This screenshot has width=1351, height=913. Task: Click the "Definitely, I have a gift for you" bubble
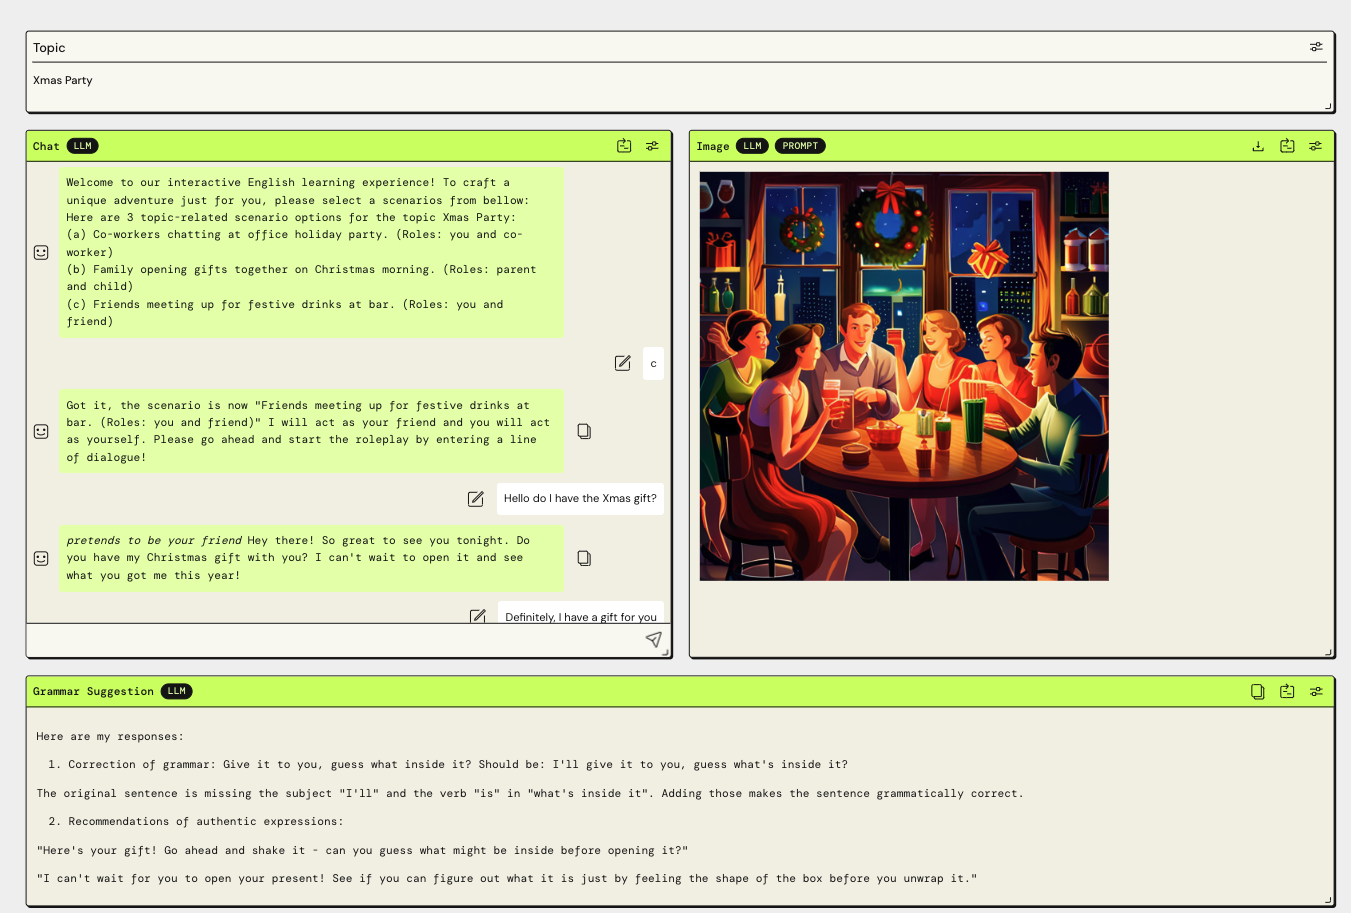(581, 613)
